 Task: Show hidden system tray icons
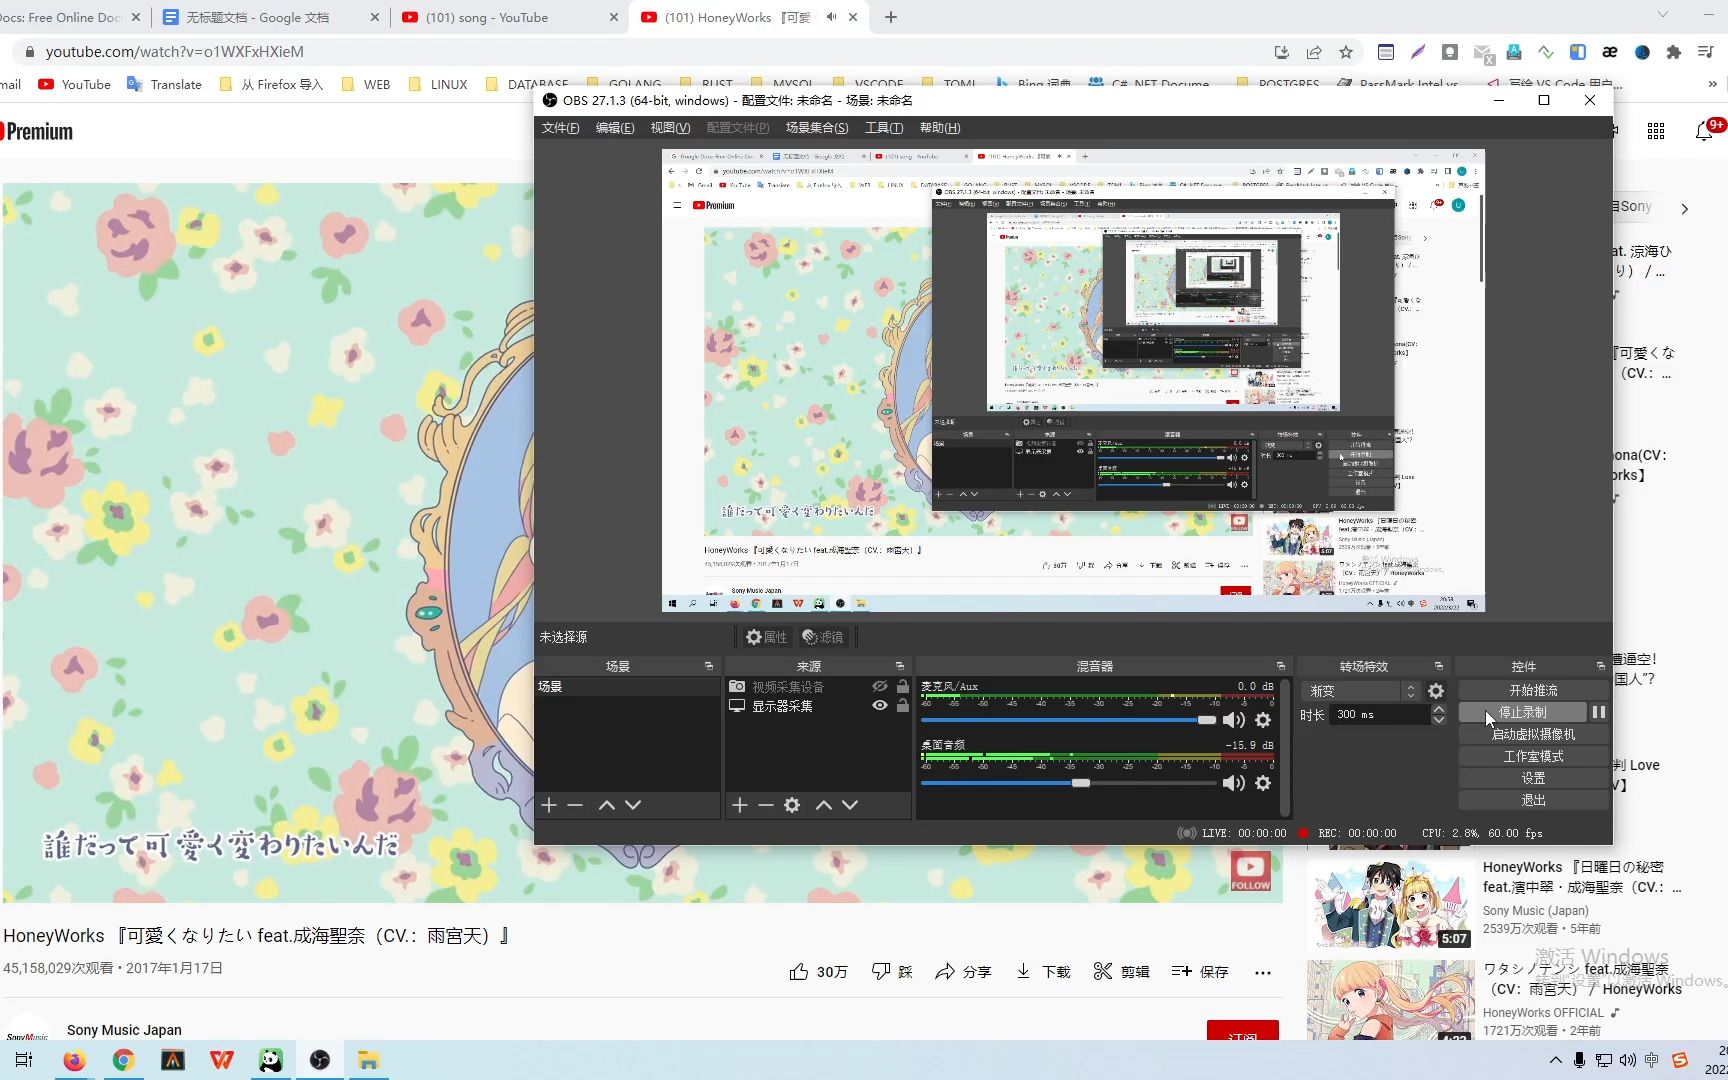[x=1555, y=1060]
